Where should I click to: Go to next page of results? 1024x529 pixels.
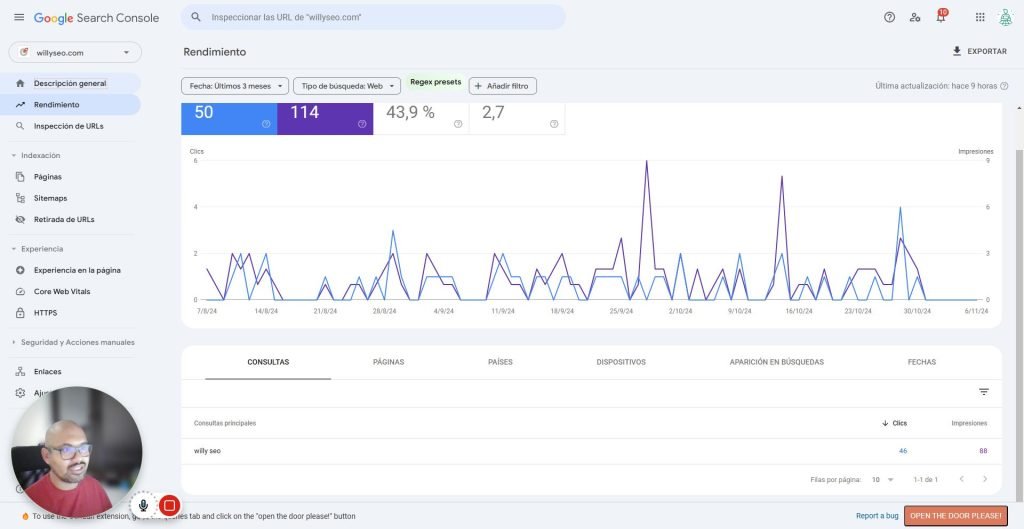point(985,479)
